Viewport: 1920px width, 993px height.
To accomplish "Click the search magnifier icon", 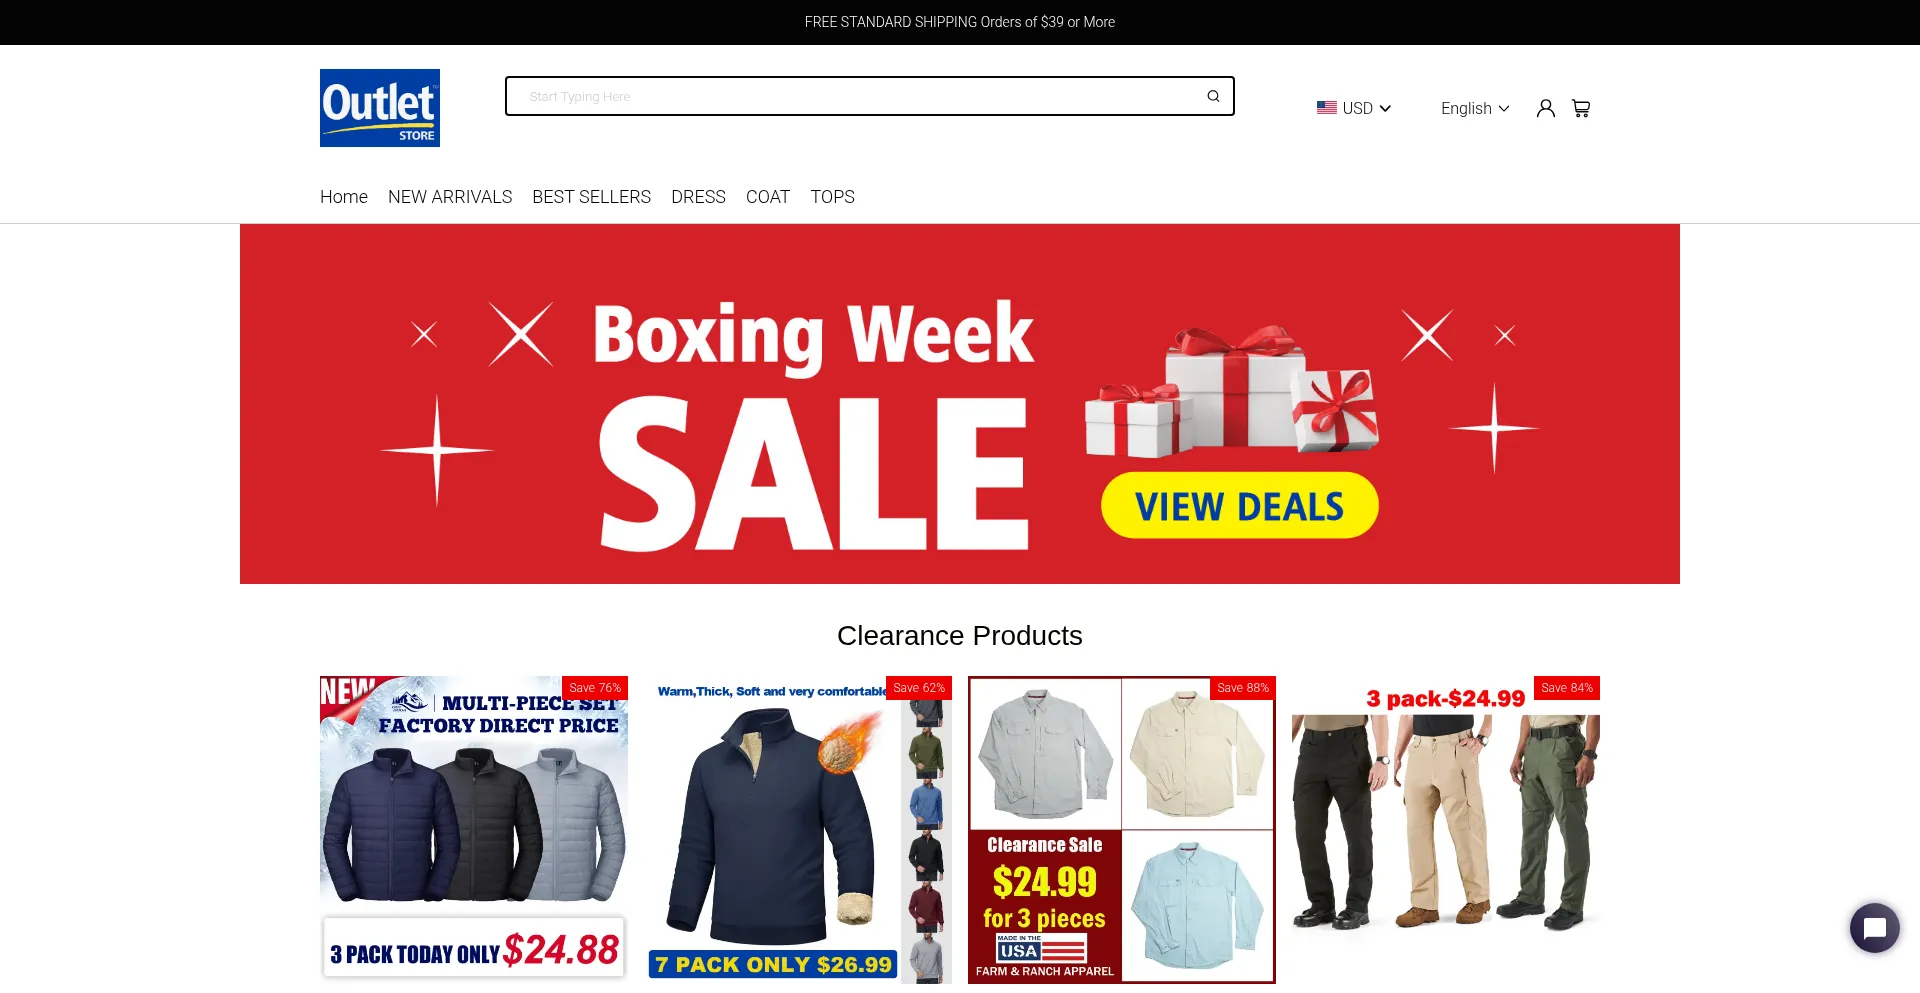I will pos(1213,96).
